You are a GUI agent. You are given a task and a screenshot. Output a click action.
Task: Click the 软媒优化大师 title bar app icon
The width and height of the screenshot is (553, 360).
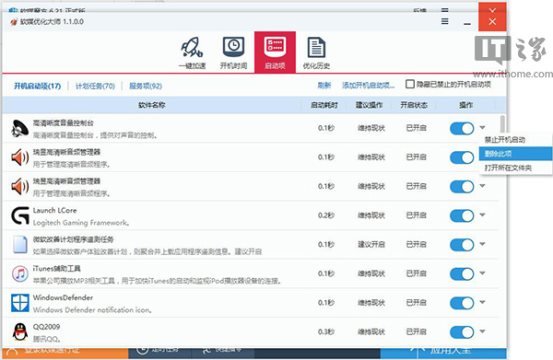coord(14,22)
